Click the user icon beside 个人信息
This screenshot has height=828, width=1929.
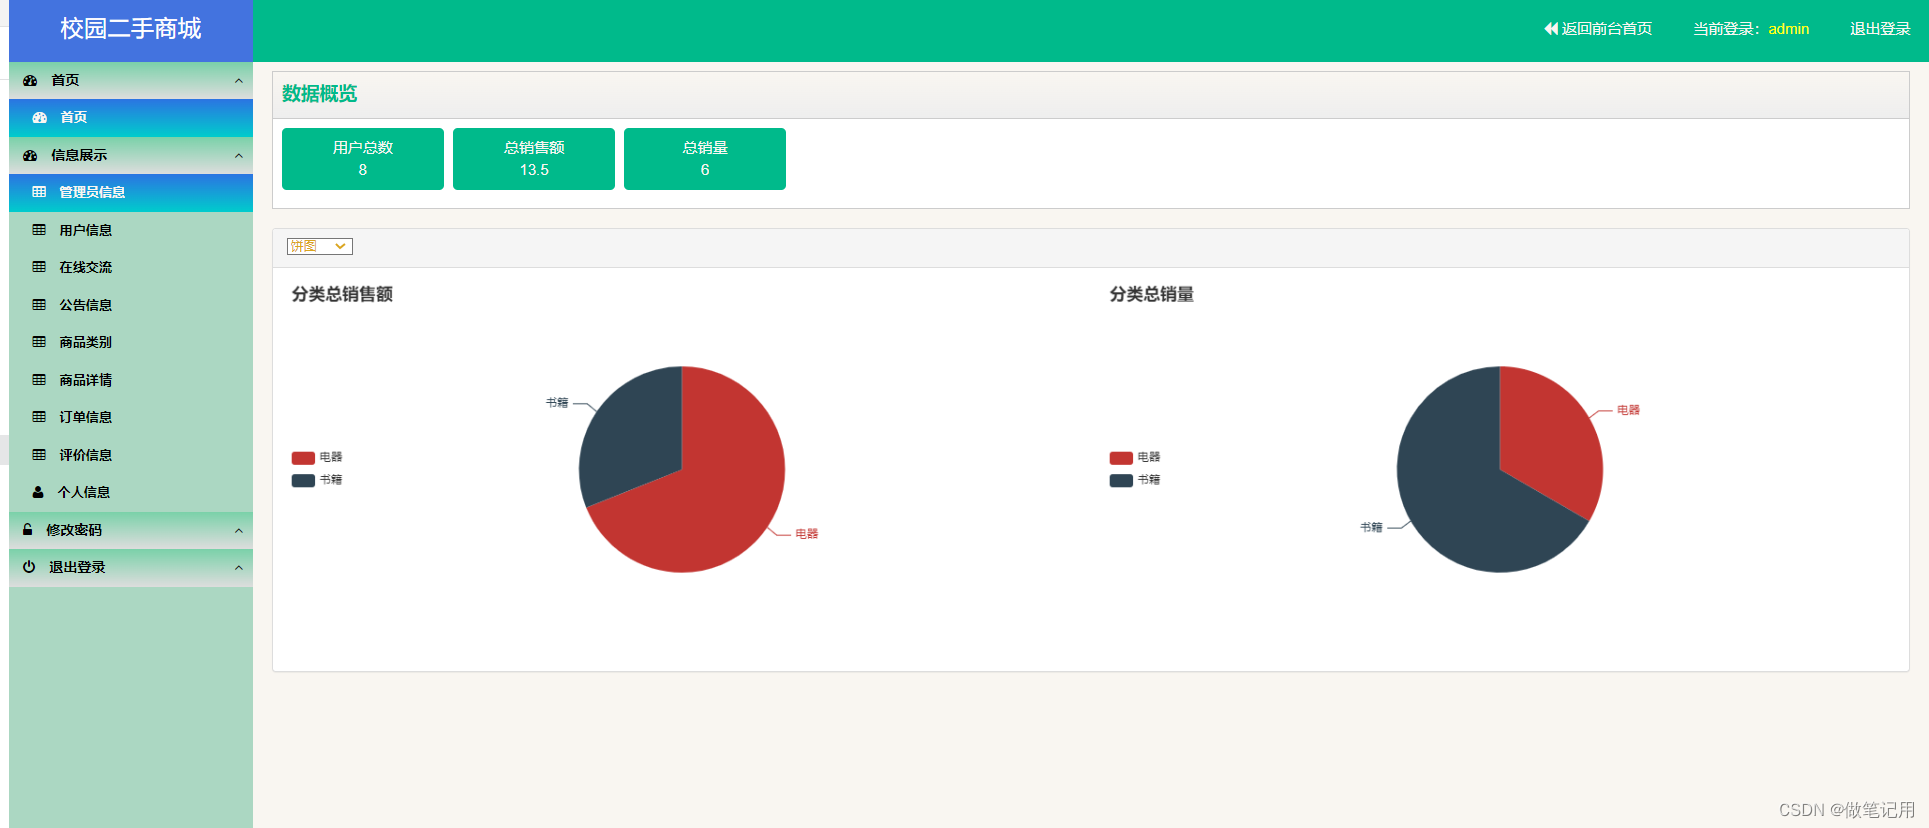click(38, 492)
